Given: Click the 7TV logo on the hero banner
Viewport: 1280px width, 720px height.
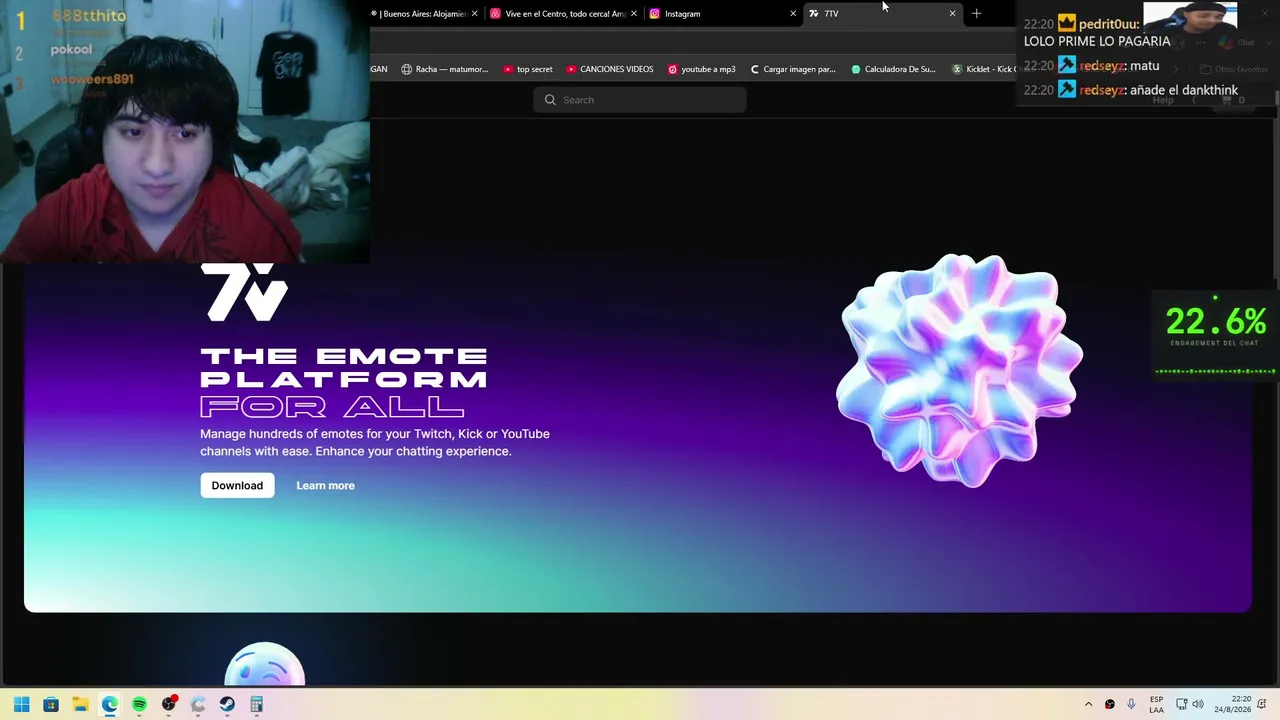Looking at the screenshot, I should [244, 292].
